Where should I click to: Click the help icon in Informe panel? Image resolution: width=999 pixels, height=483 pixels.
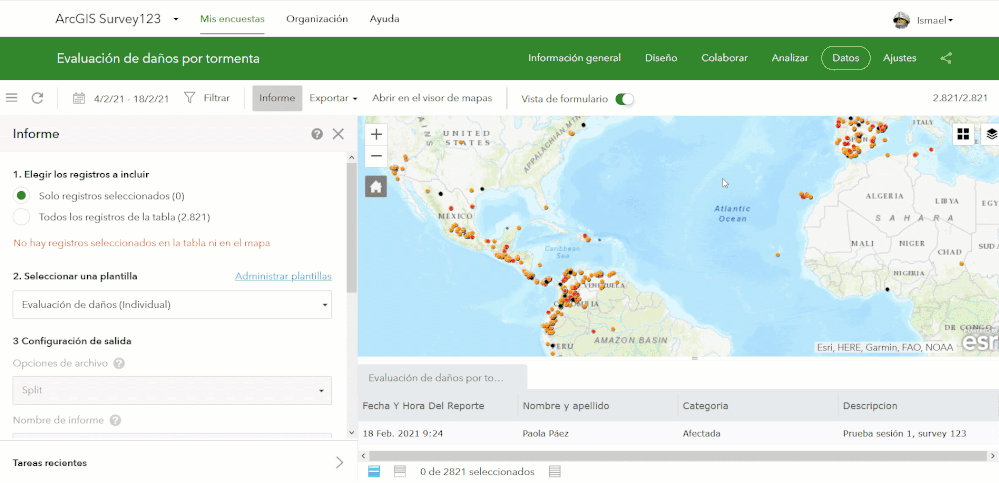pyautogui.click(x=317, y=134)
